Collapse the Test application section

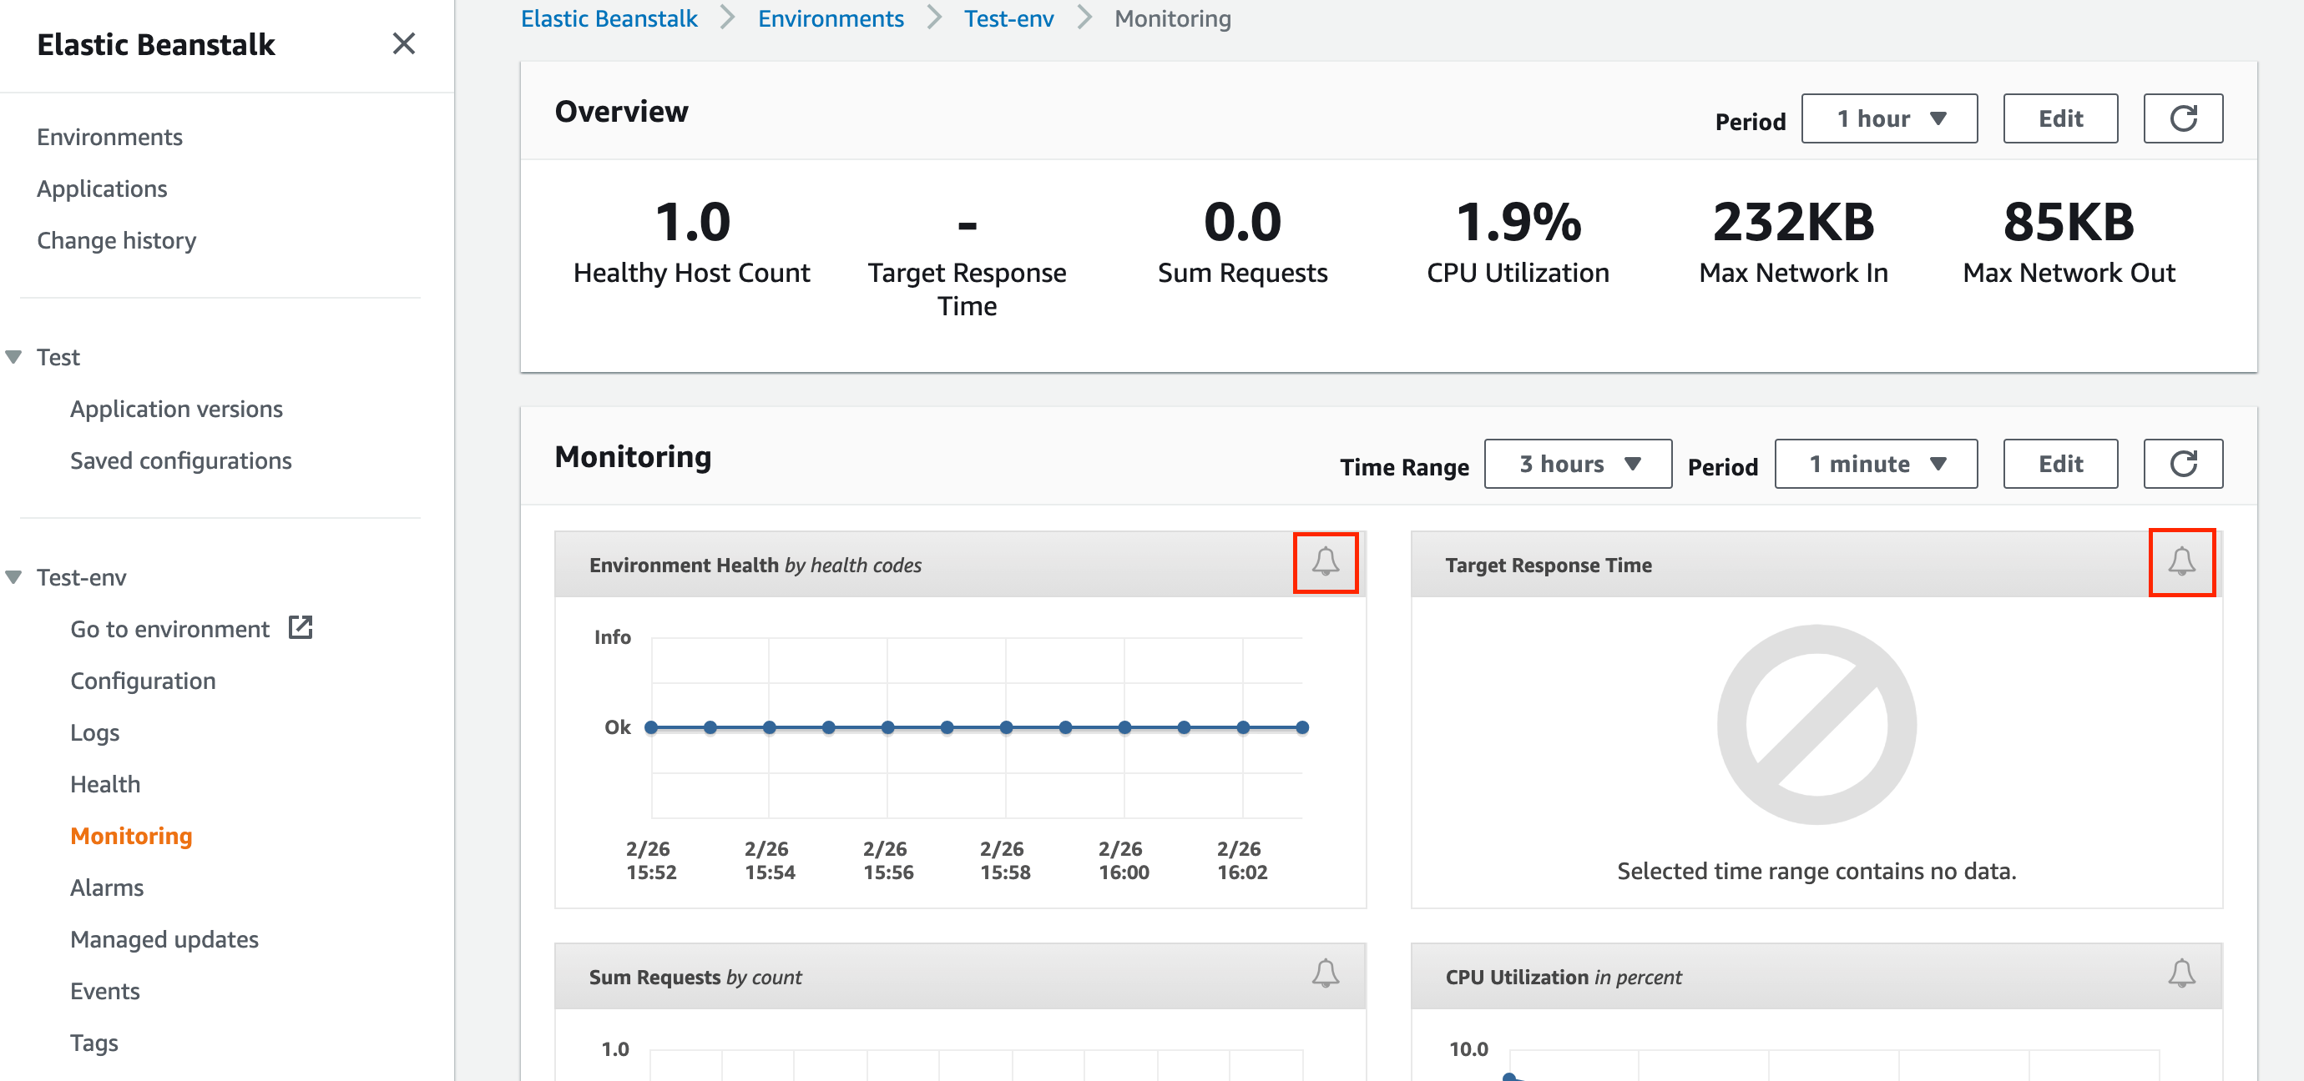(x=14, y=357)
